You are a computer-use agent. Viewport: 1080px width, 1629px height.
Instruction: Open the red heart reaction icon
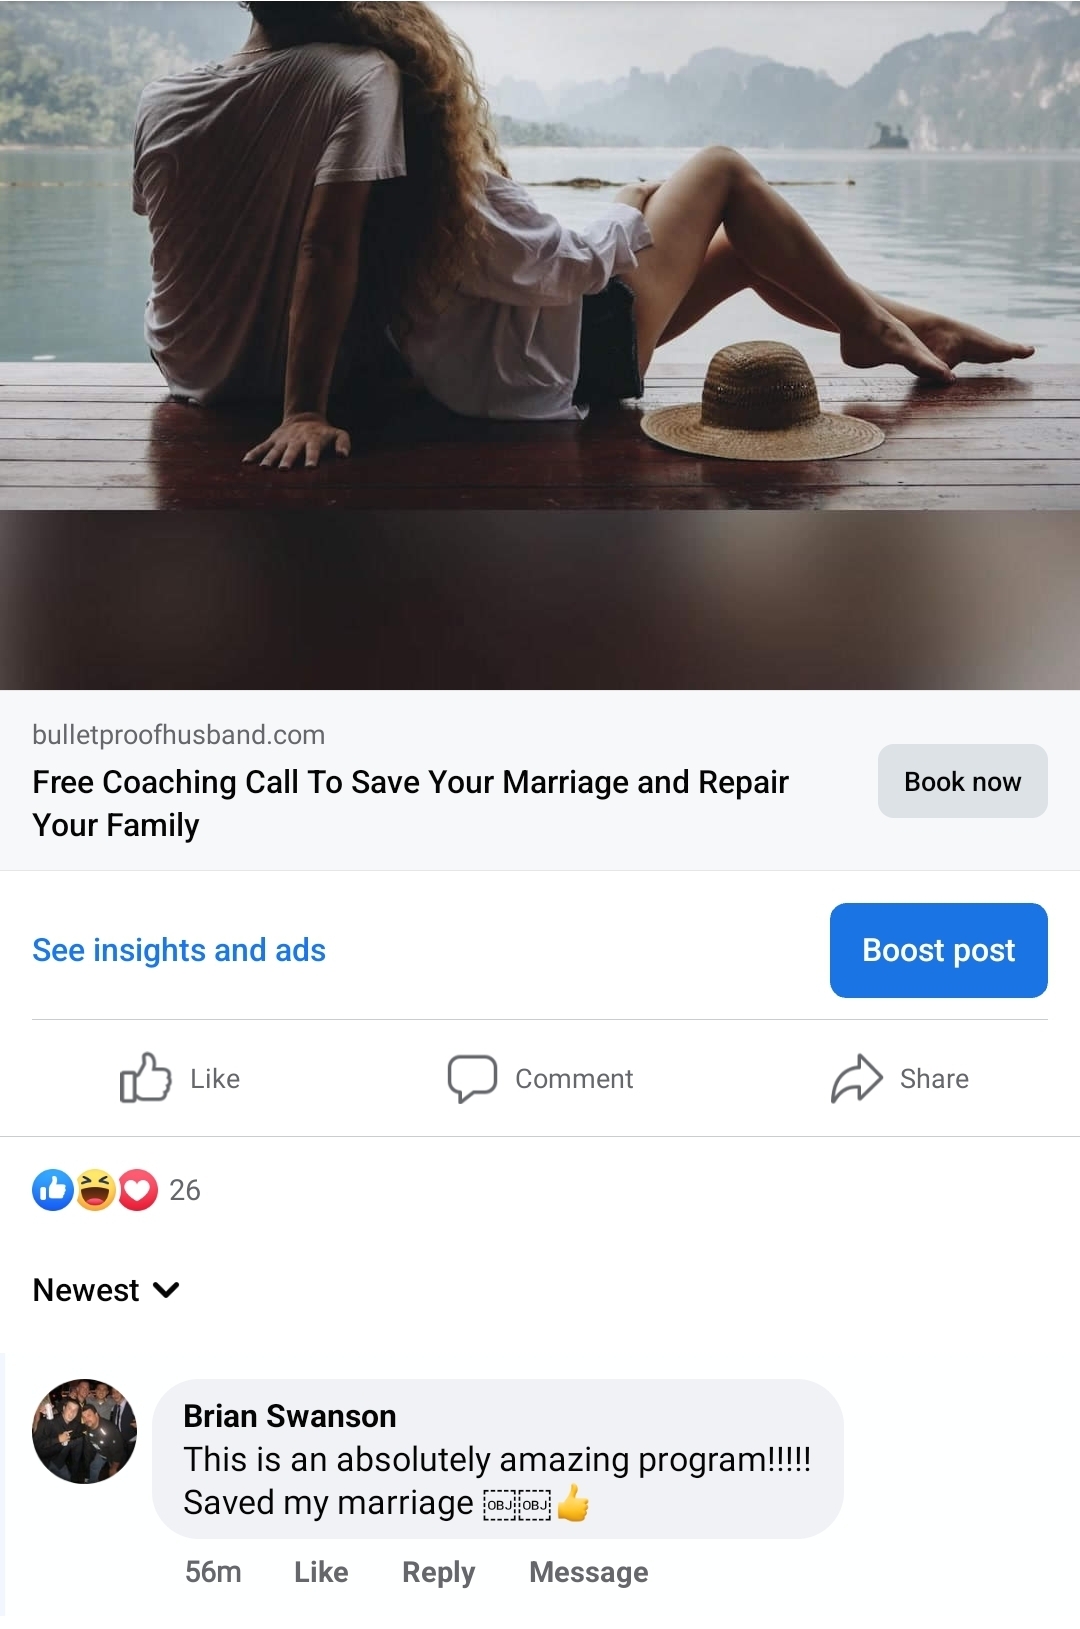pos(138,1190)
